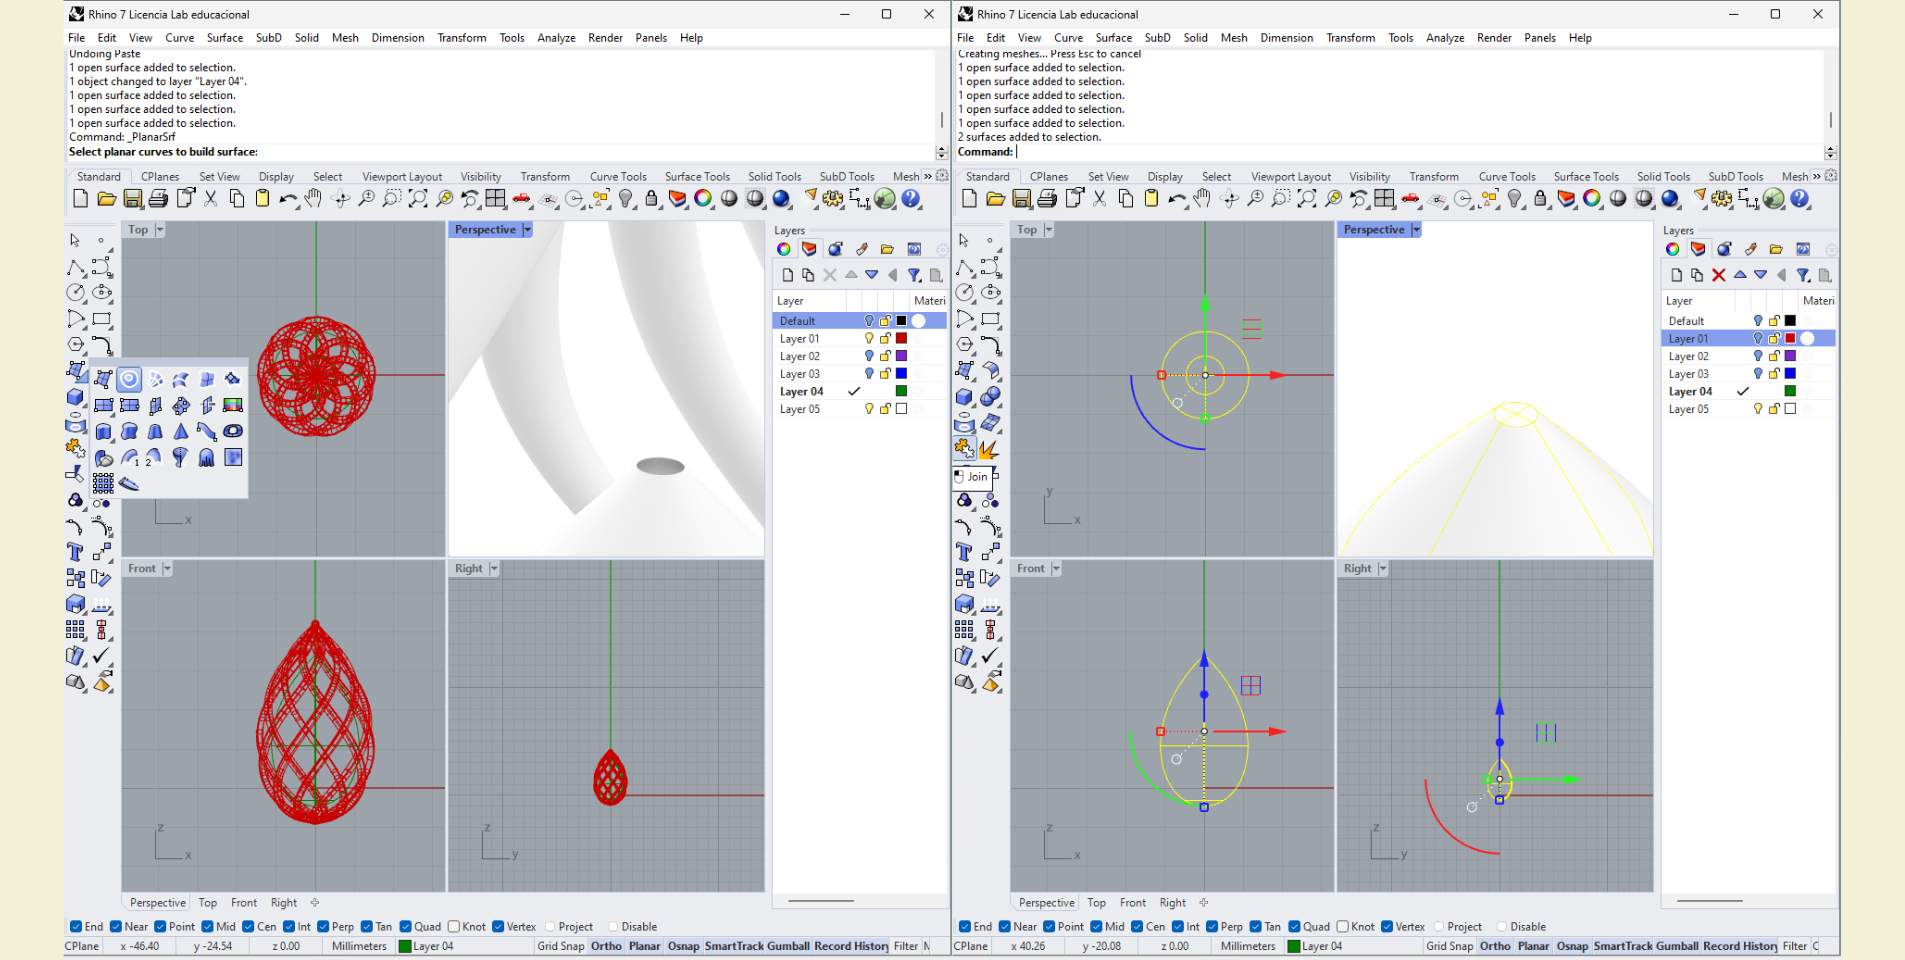Click the Open file folder icon in the right window

995,199
